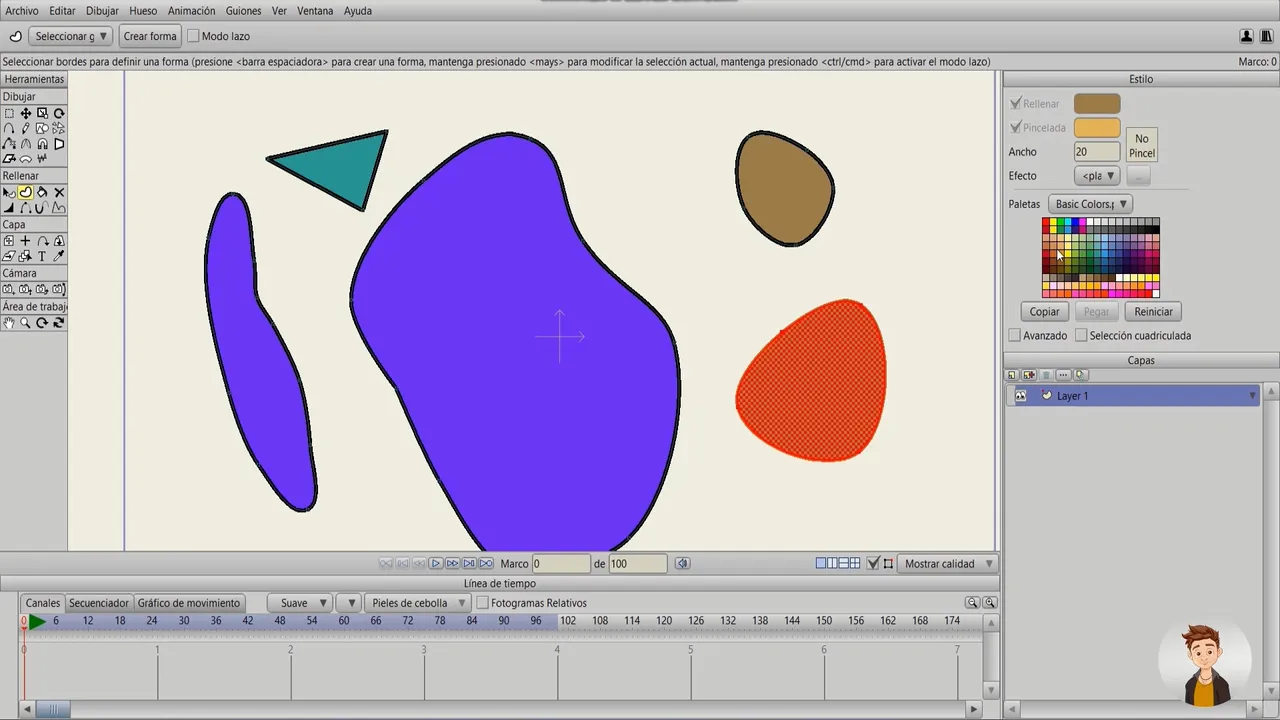Click the Reiniciar style button
The width and height of the screenshot is (1280, 720).
click(x=1153, y=312)
